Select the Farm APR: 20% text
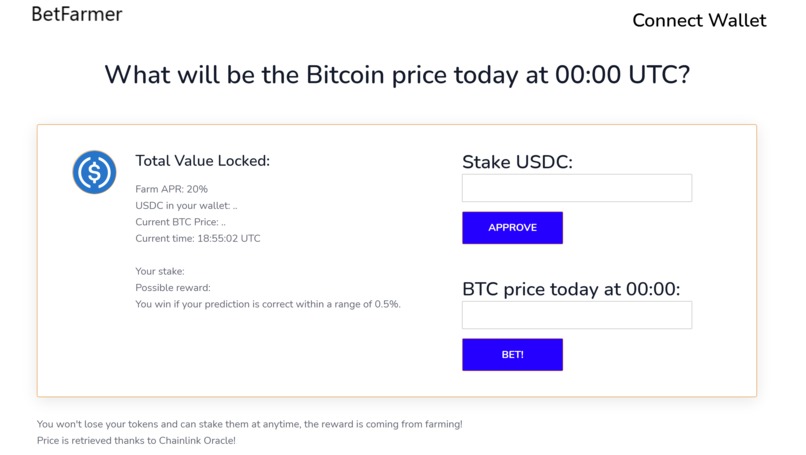Screen dimensions: 806x455 click(172, 189)
